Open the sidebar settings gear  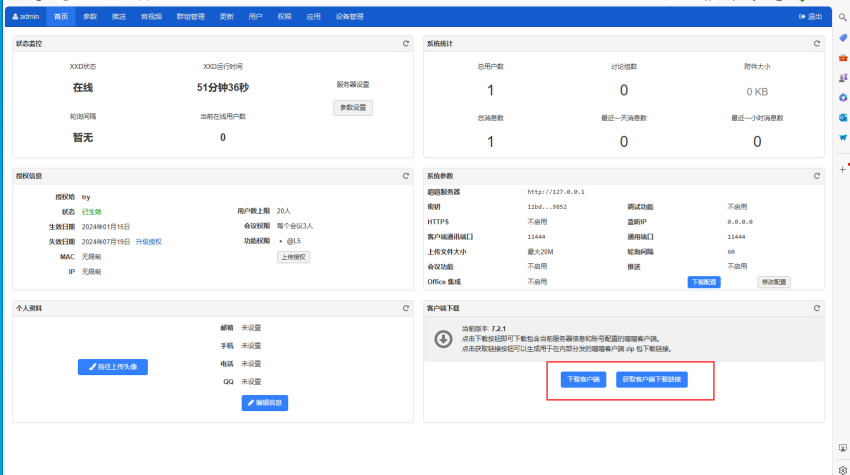tap(843, 467)
